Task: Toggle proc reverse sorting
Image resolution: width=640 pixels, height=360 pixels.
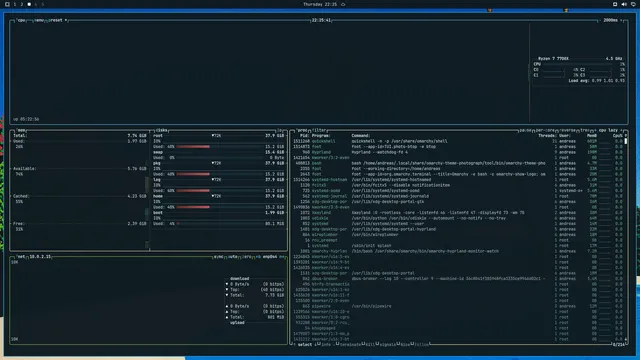Action: tap(568, 130)
